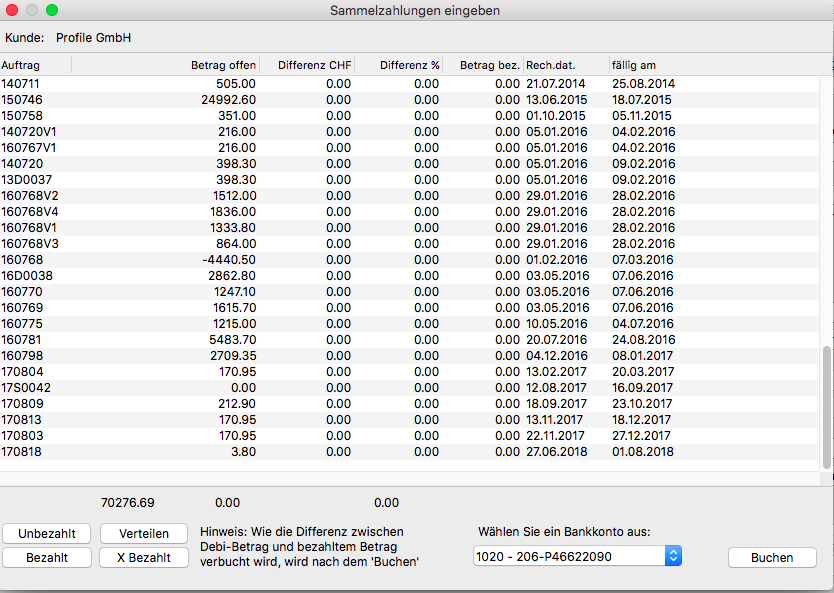Click the Buchen button
834x593 pixels.
[771, 557]
